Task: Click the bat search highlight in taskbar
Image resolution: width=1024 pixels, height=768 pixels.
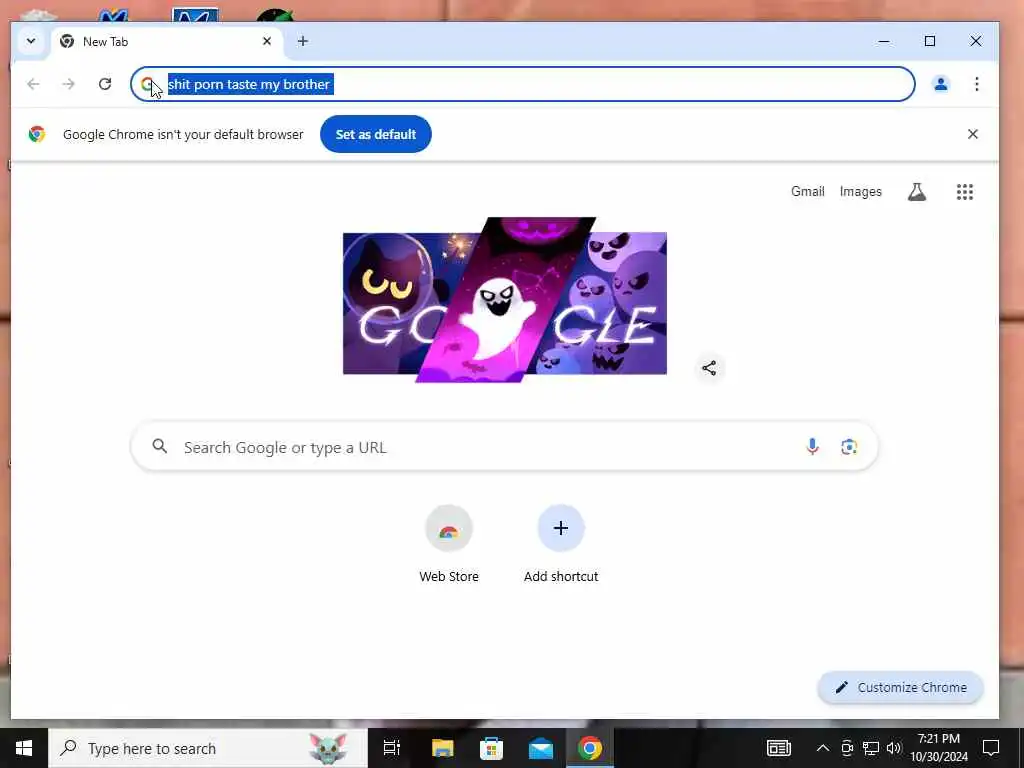Action: click(328, 748)
